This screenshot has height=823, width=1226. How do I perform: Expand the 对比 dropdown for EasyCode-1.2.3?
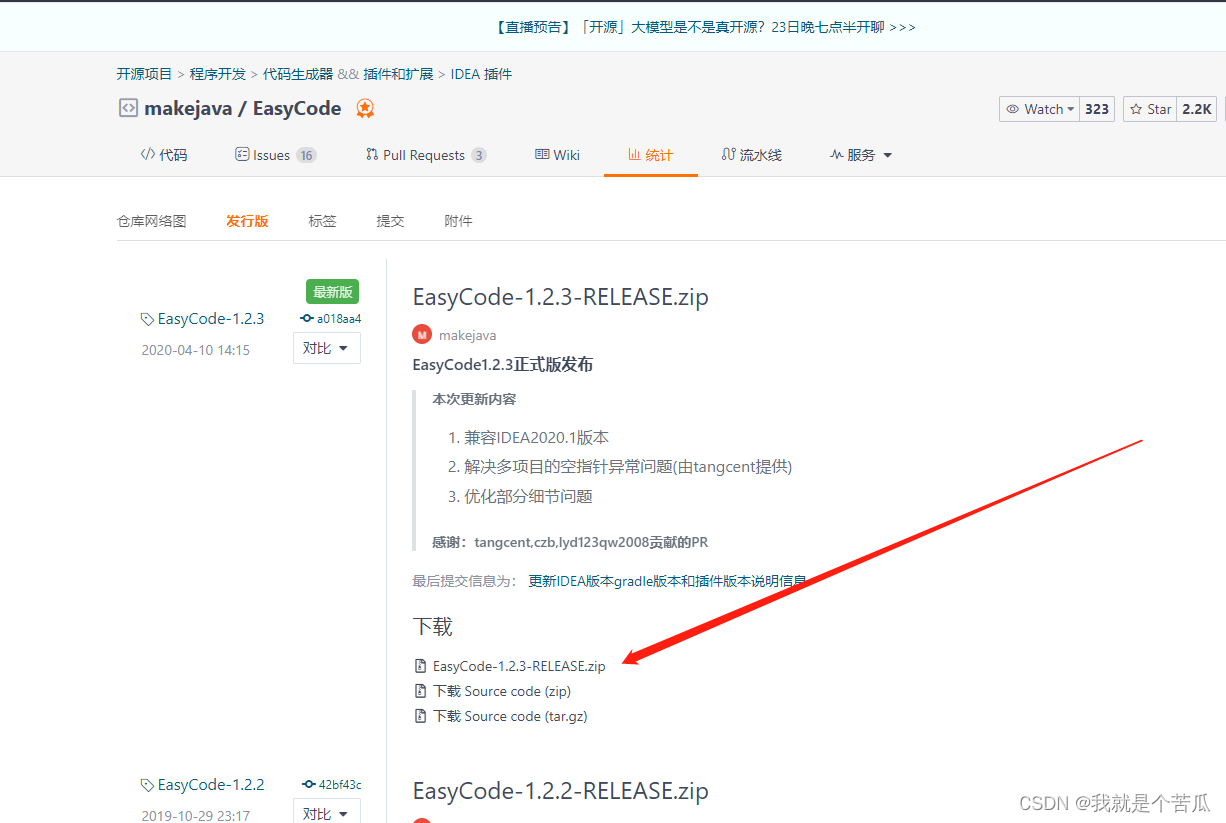click(x=326, y=348)
